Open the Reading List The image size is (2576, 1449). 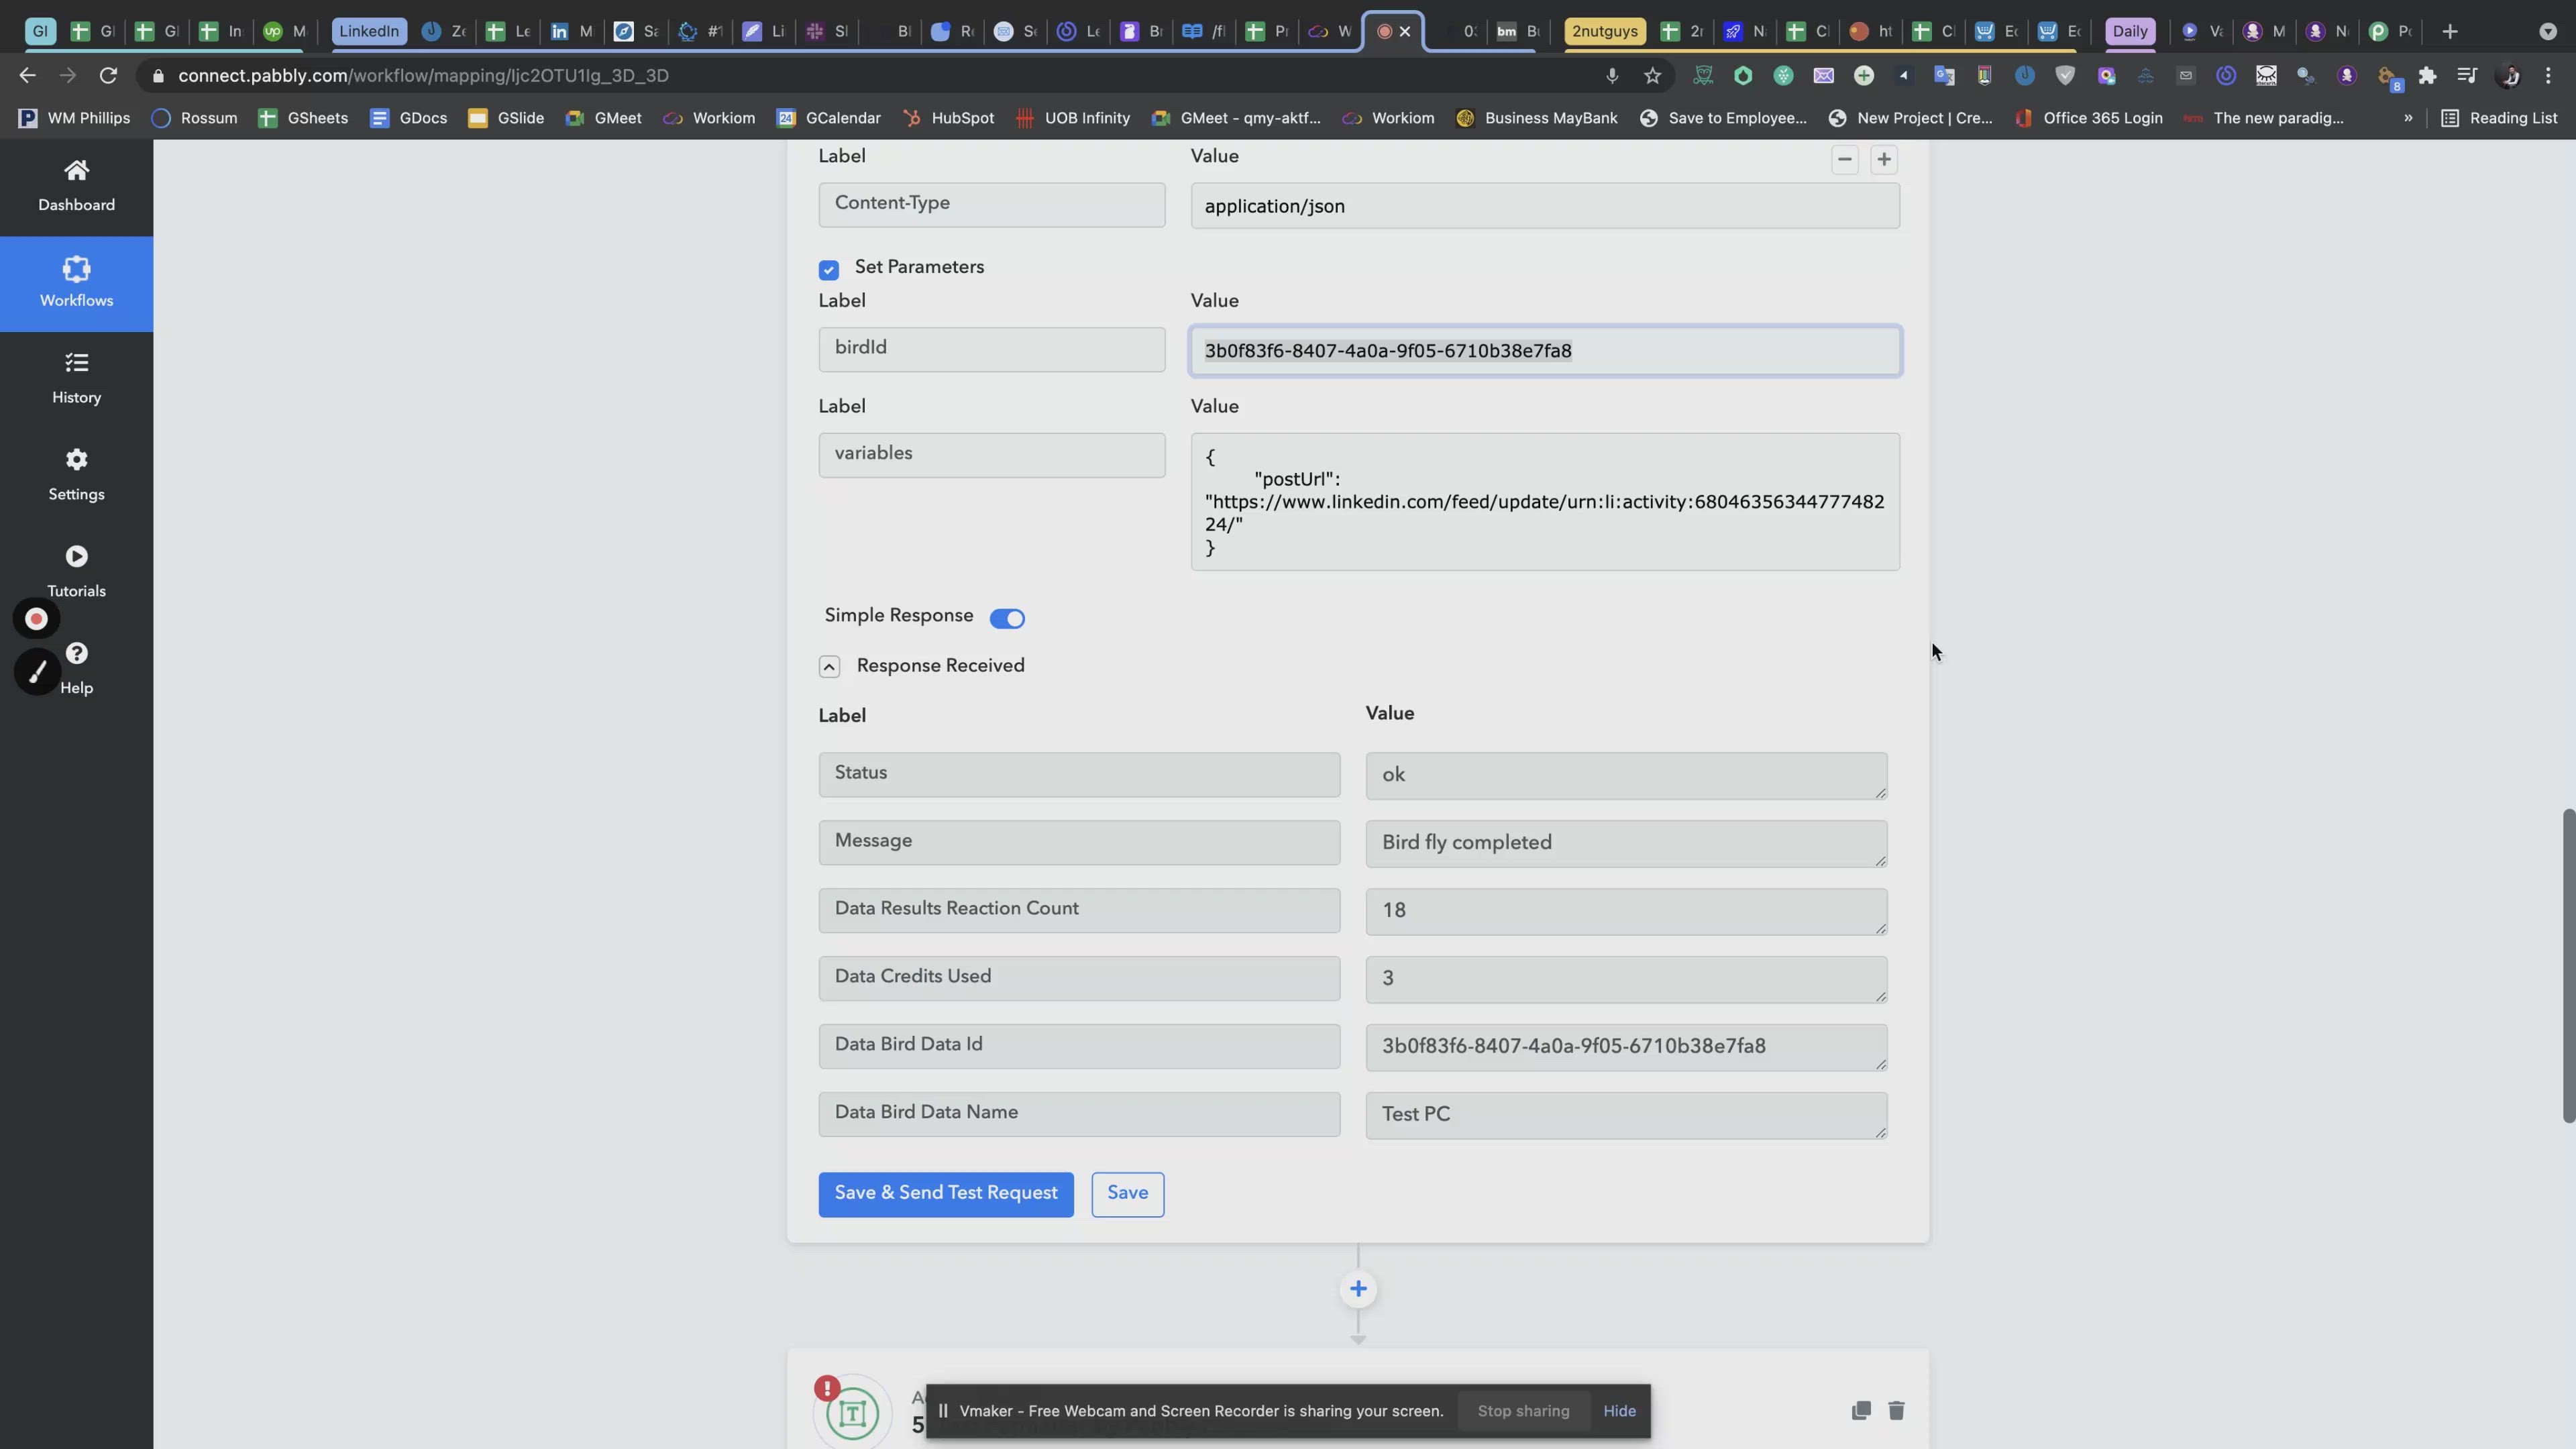point(2500,118)
